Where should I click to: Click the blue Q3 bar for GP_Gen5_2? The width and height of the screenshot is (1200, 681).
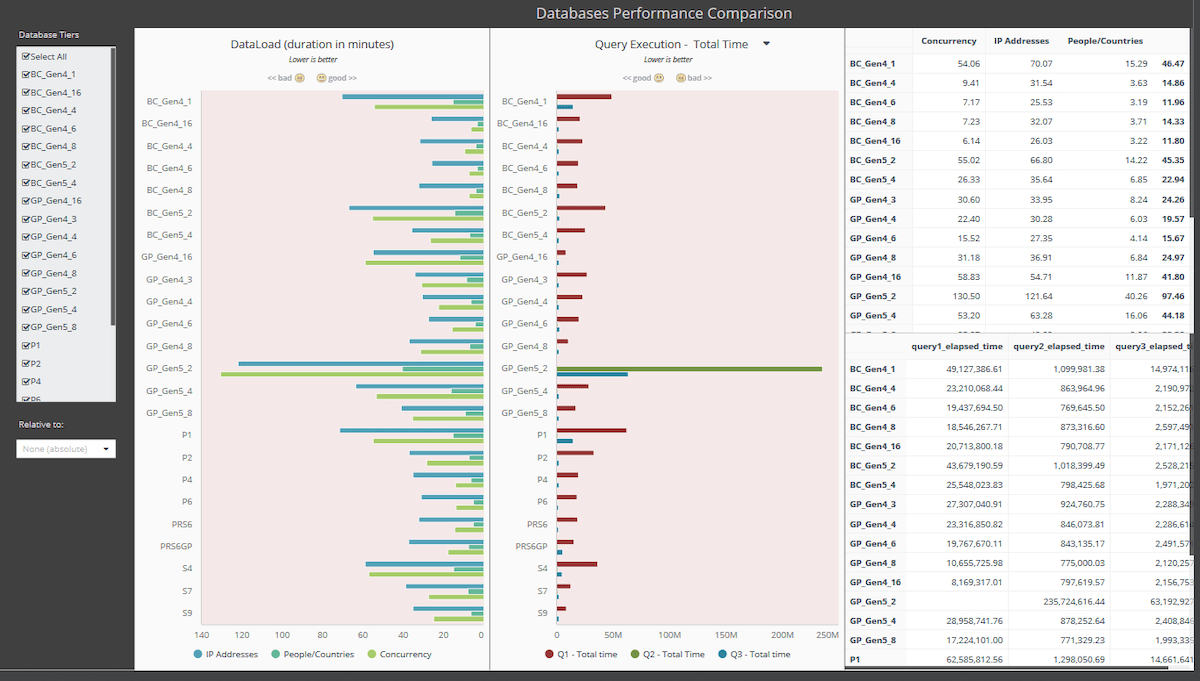coord(592,374)
